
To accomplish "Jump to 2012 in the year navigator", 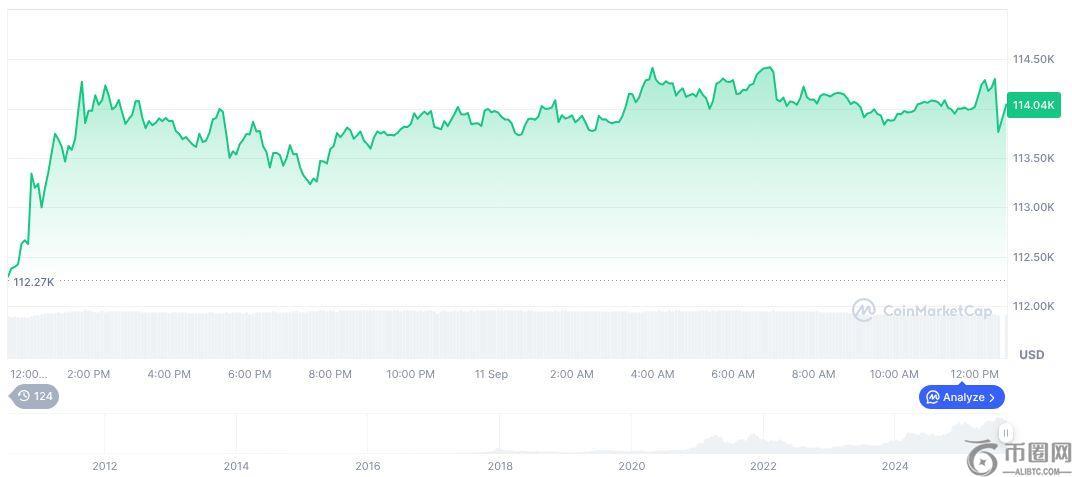I will point(105,465).
